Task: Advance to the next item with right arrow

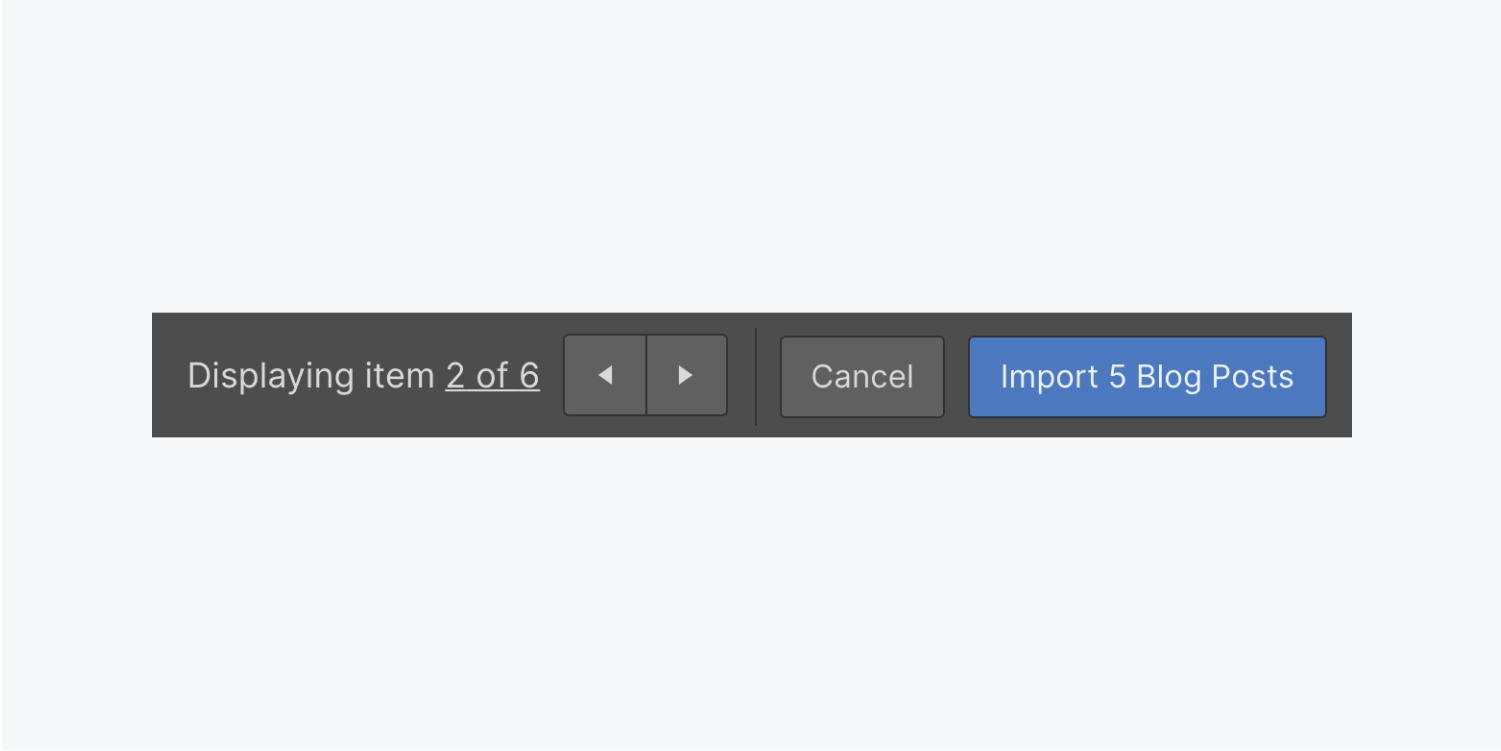Action: coord(687,375)
